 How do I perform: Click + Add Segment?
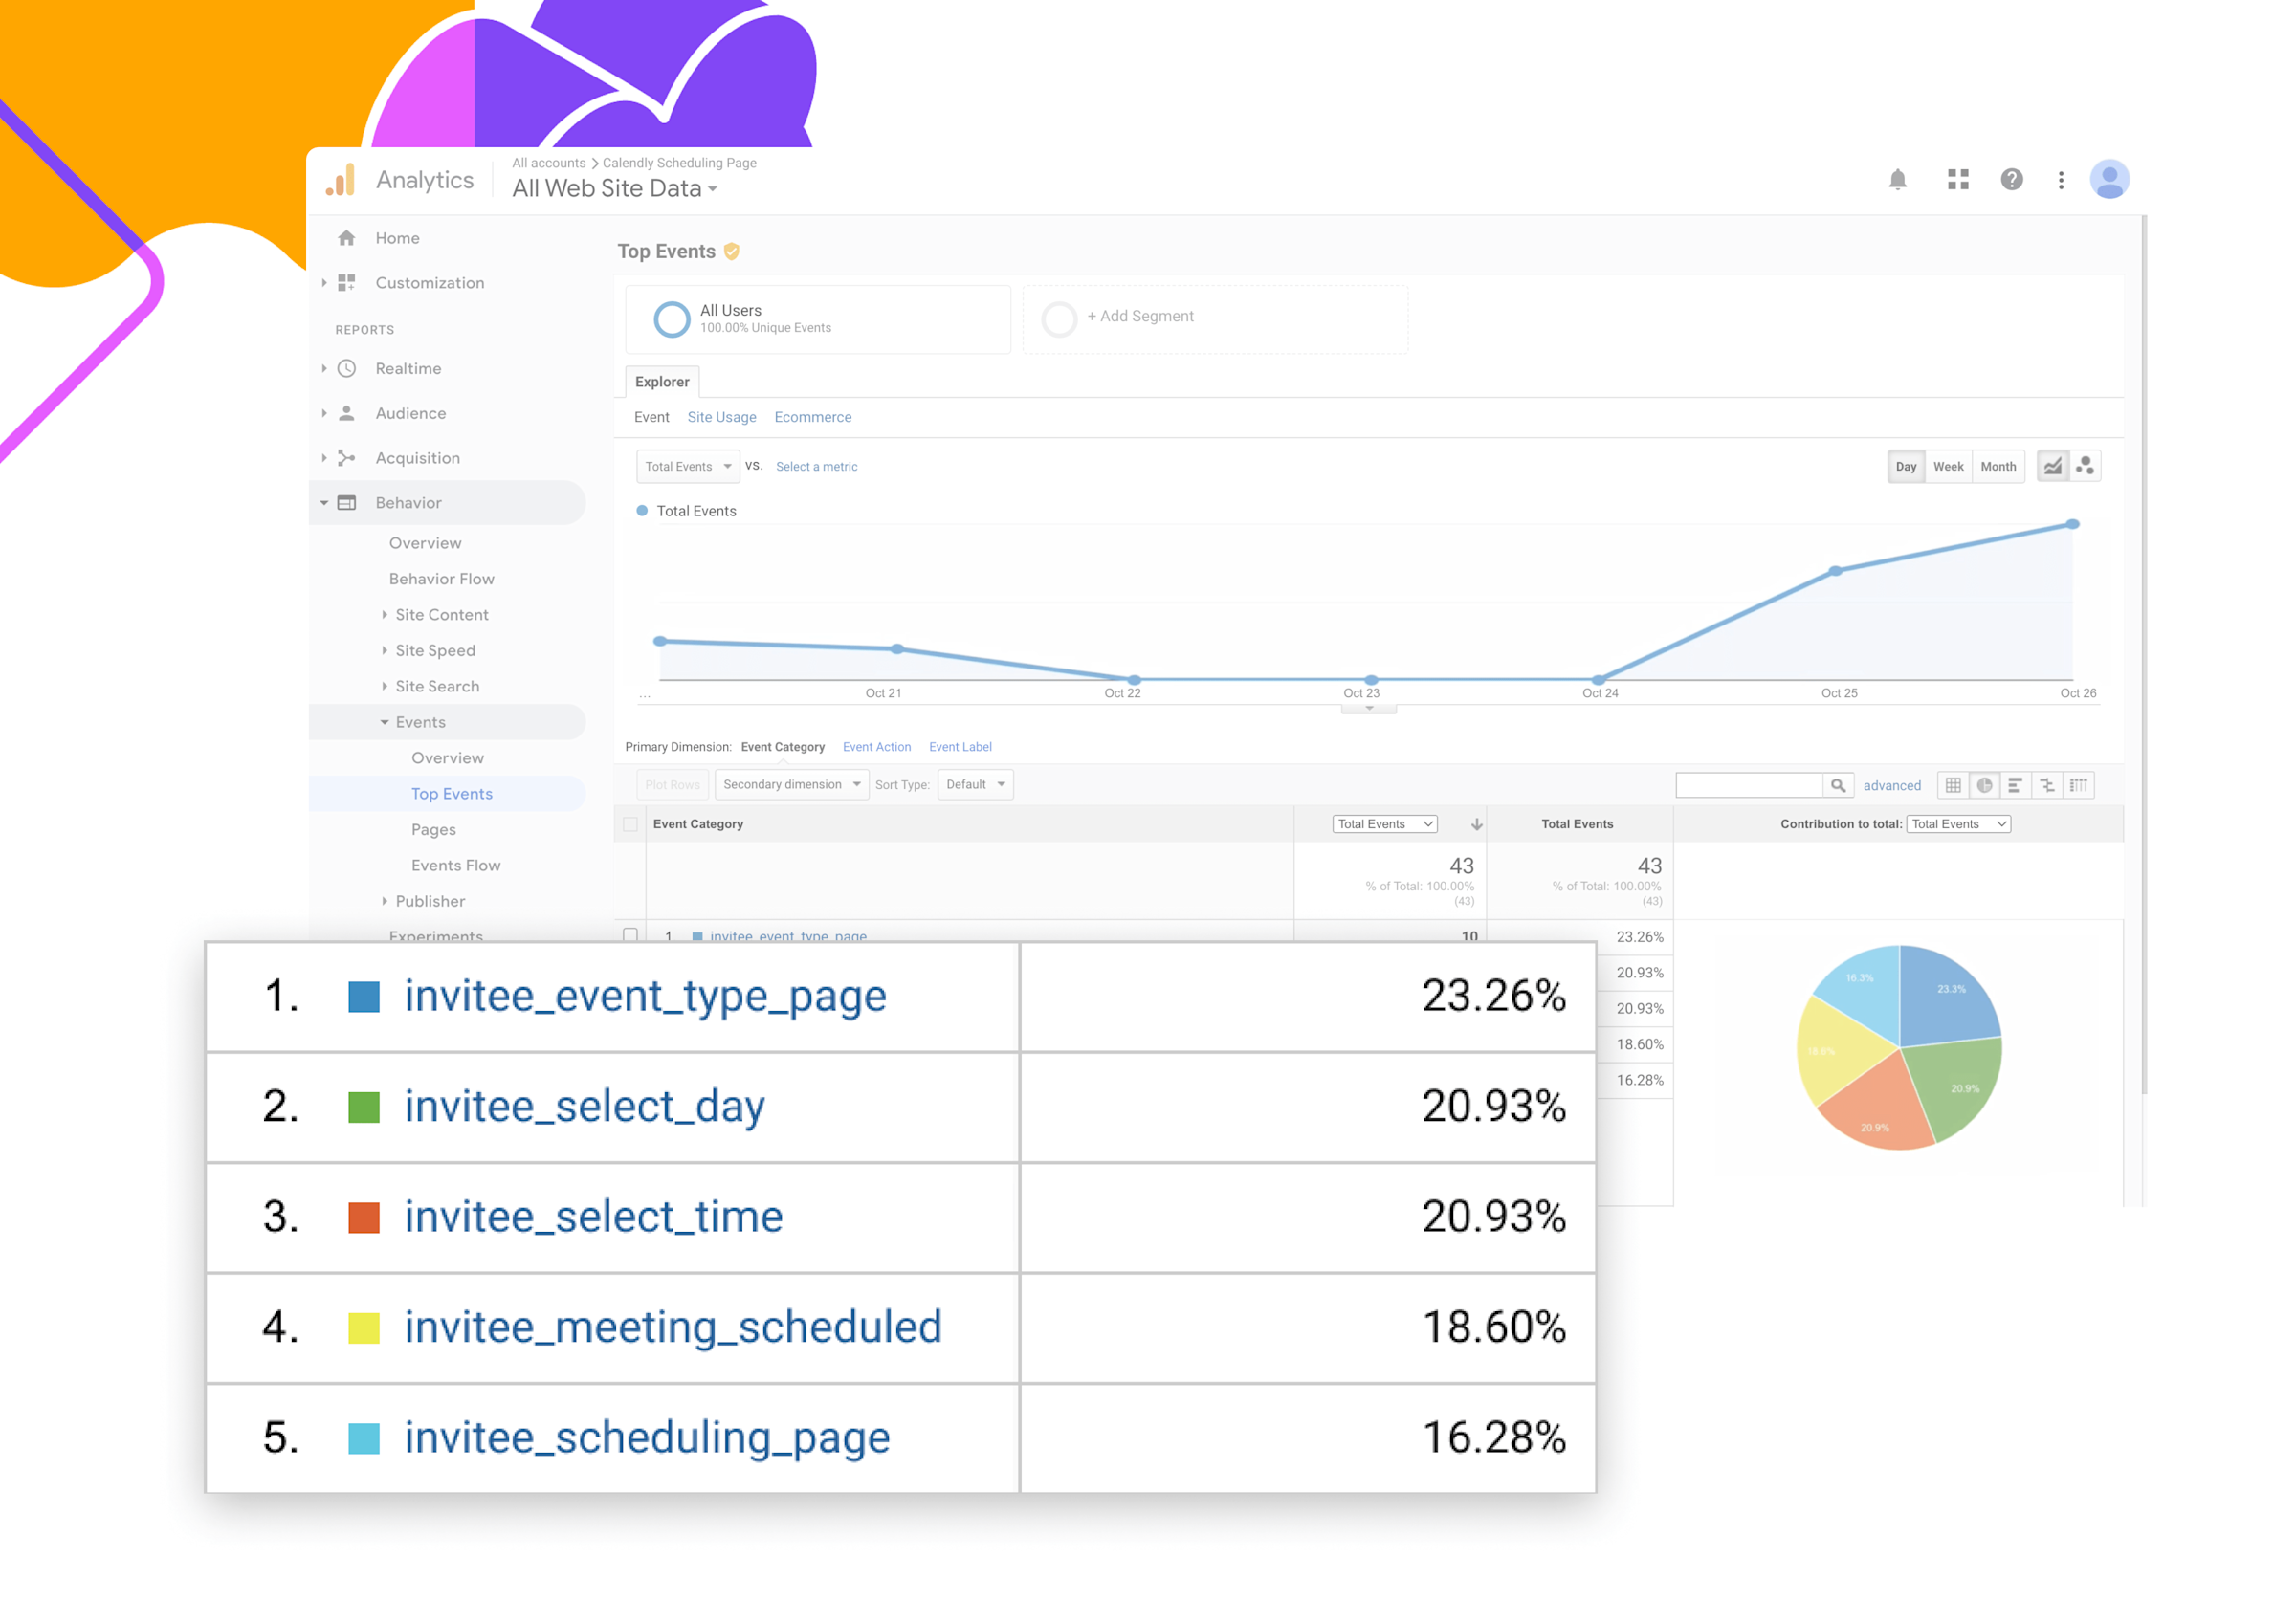click(1139, 316)
